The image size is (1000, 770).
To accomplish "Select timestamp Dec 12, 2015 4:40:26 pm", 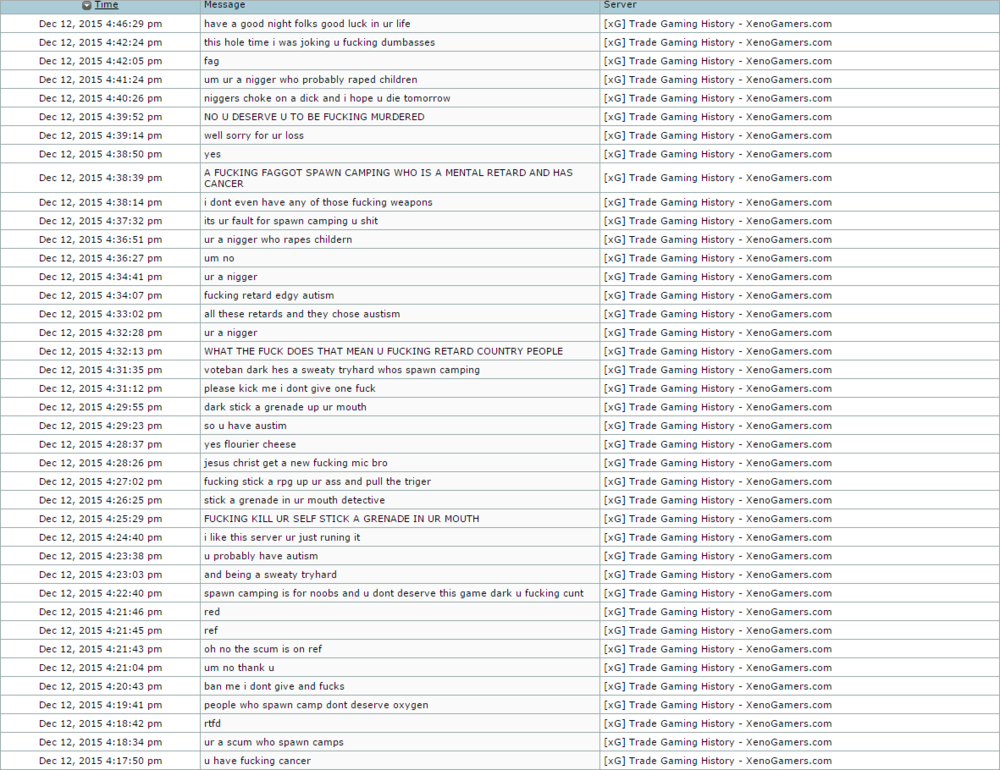I will click(100, 98).
